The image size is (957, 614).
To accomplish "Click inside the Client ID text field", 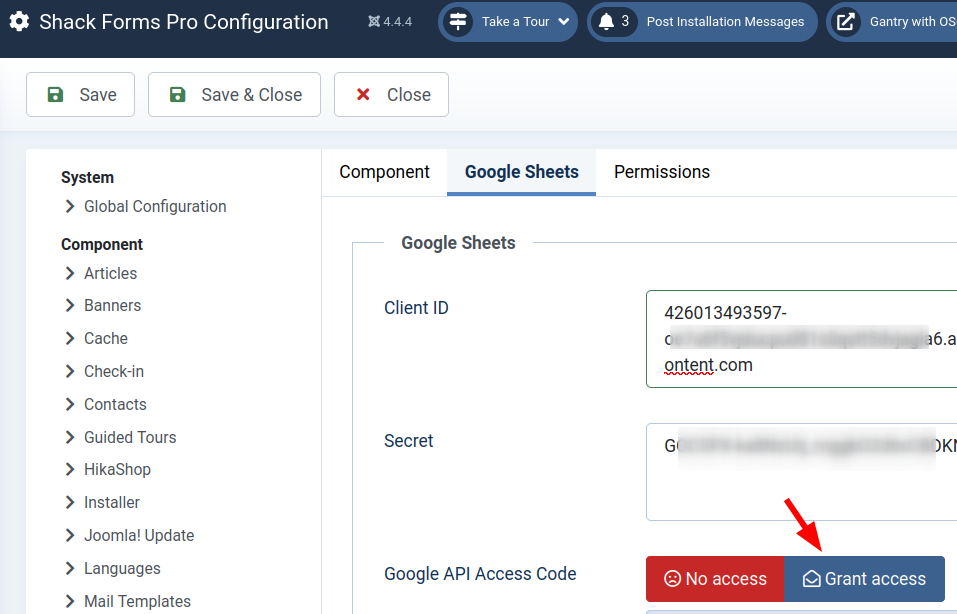I will (801, 339).
